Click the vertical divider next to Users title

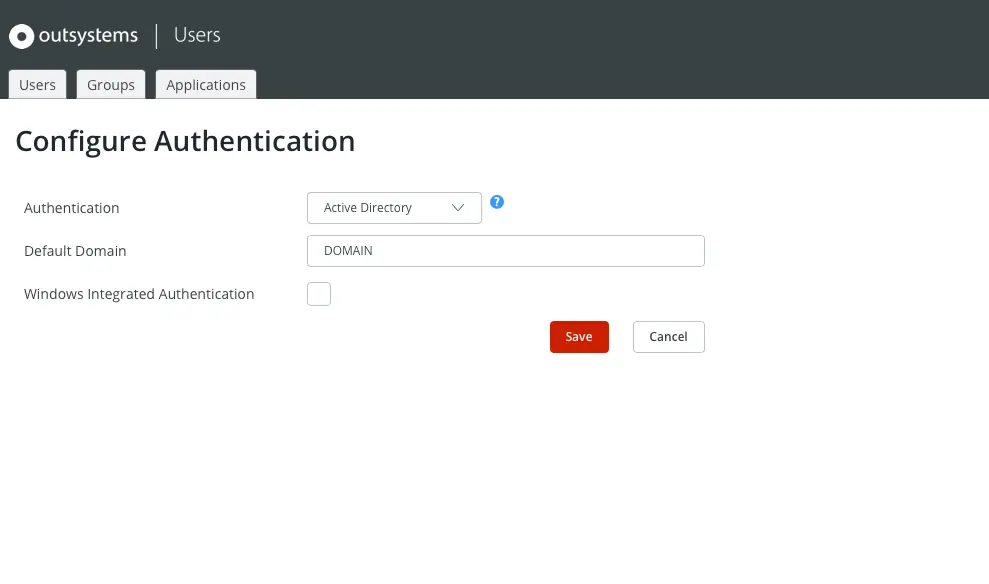click(156, 36)
